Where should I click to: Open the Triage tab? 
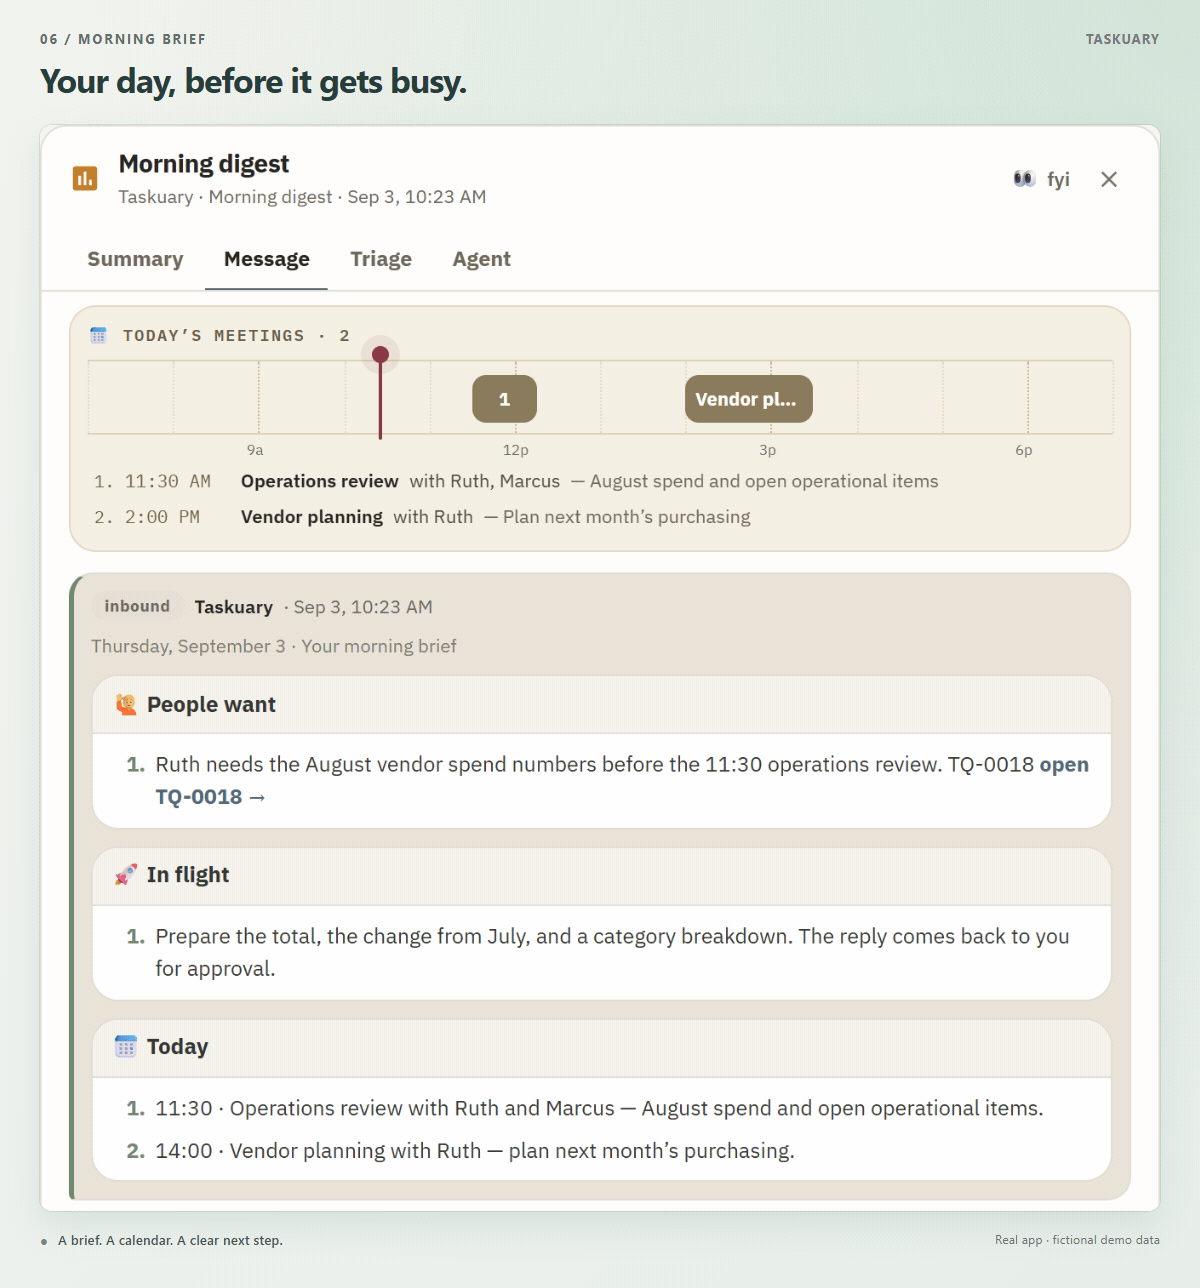381,259
